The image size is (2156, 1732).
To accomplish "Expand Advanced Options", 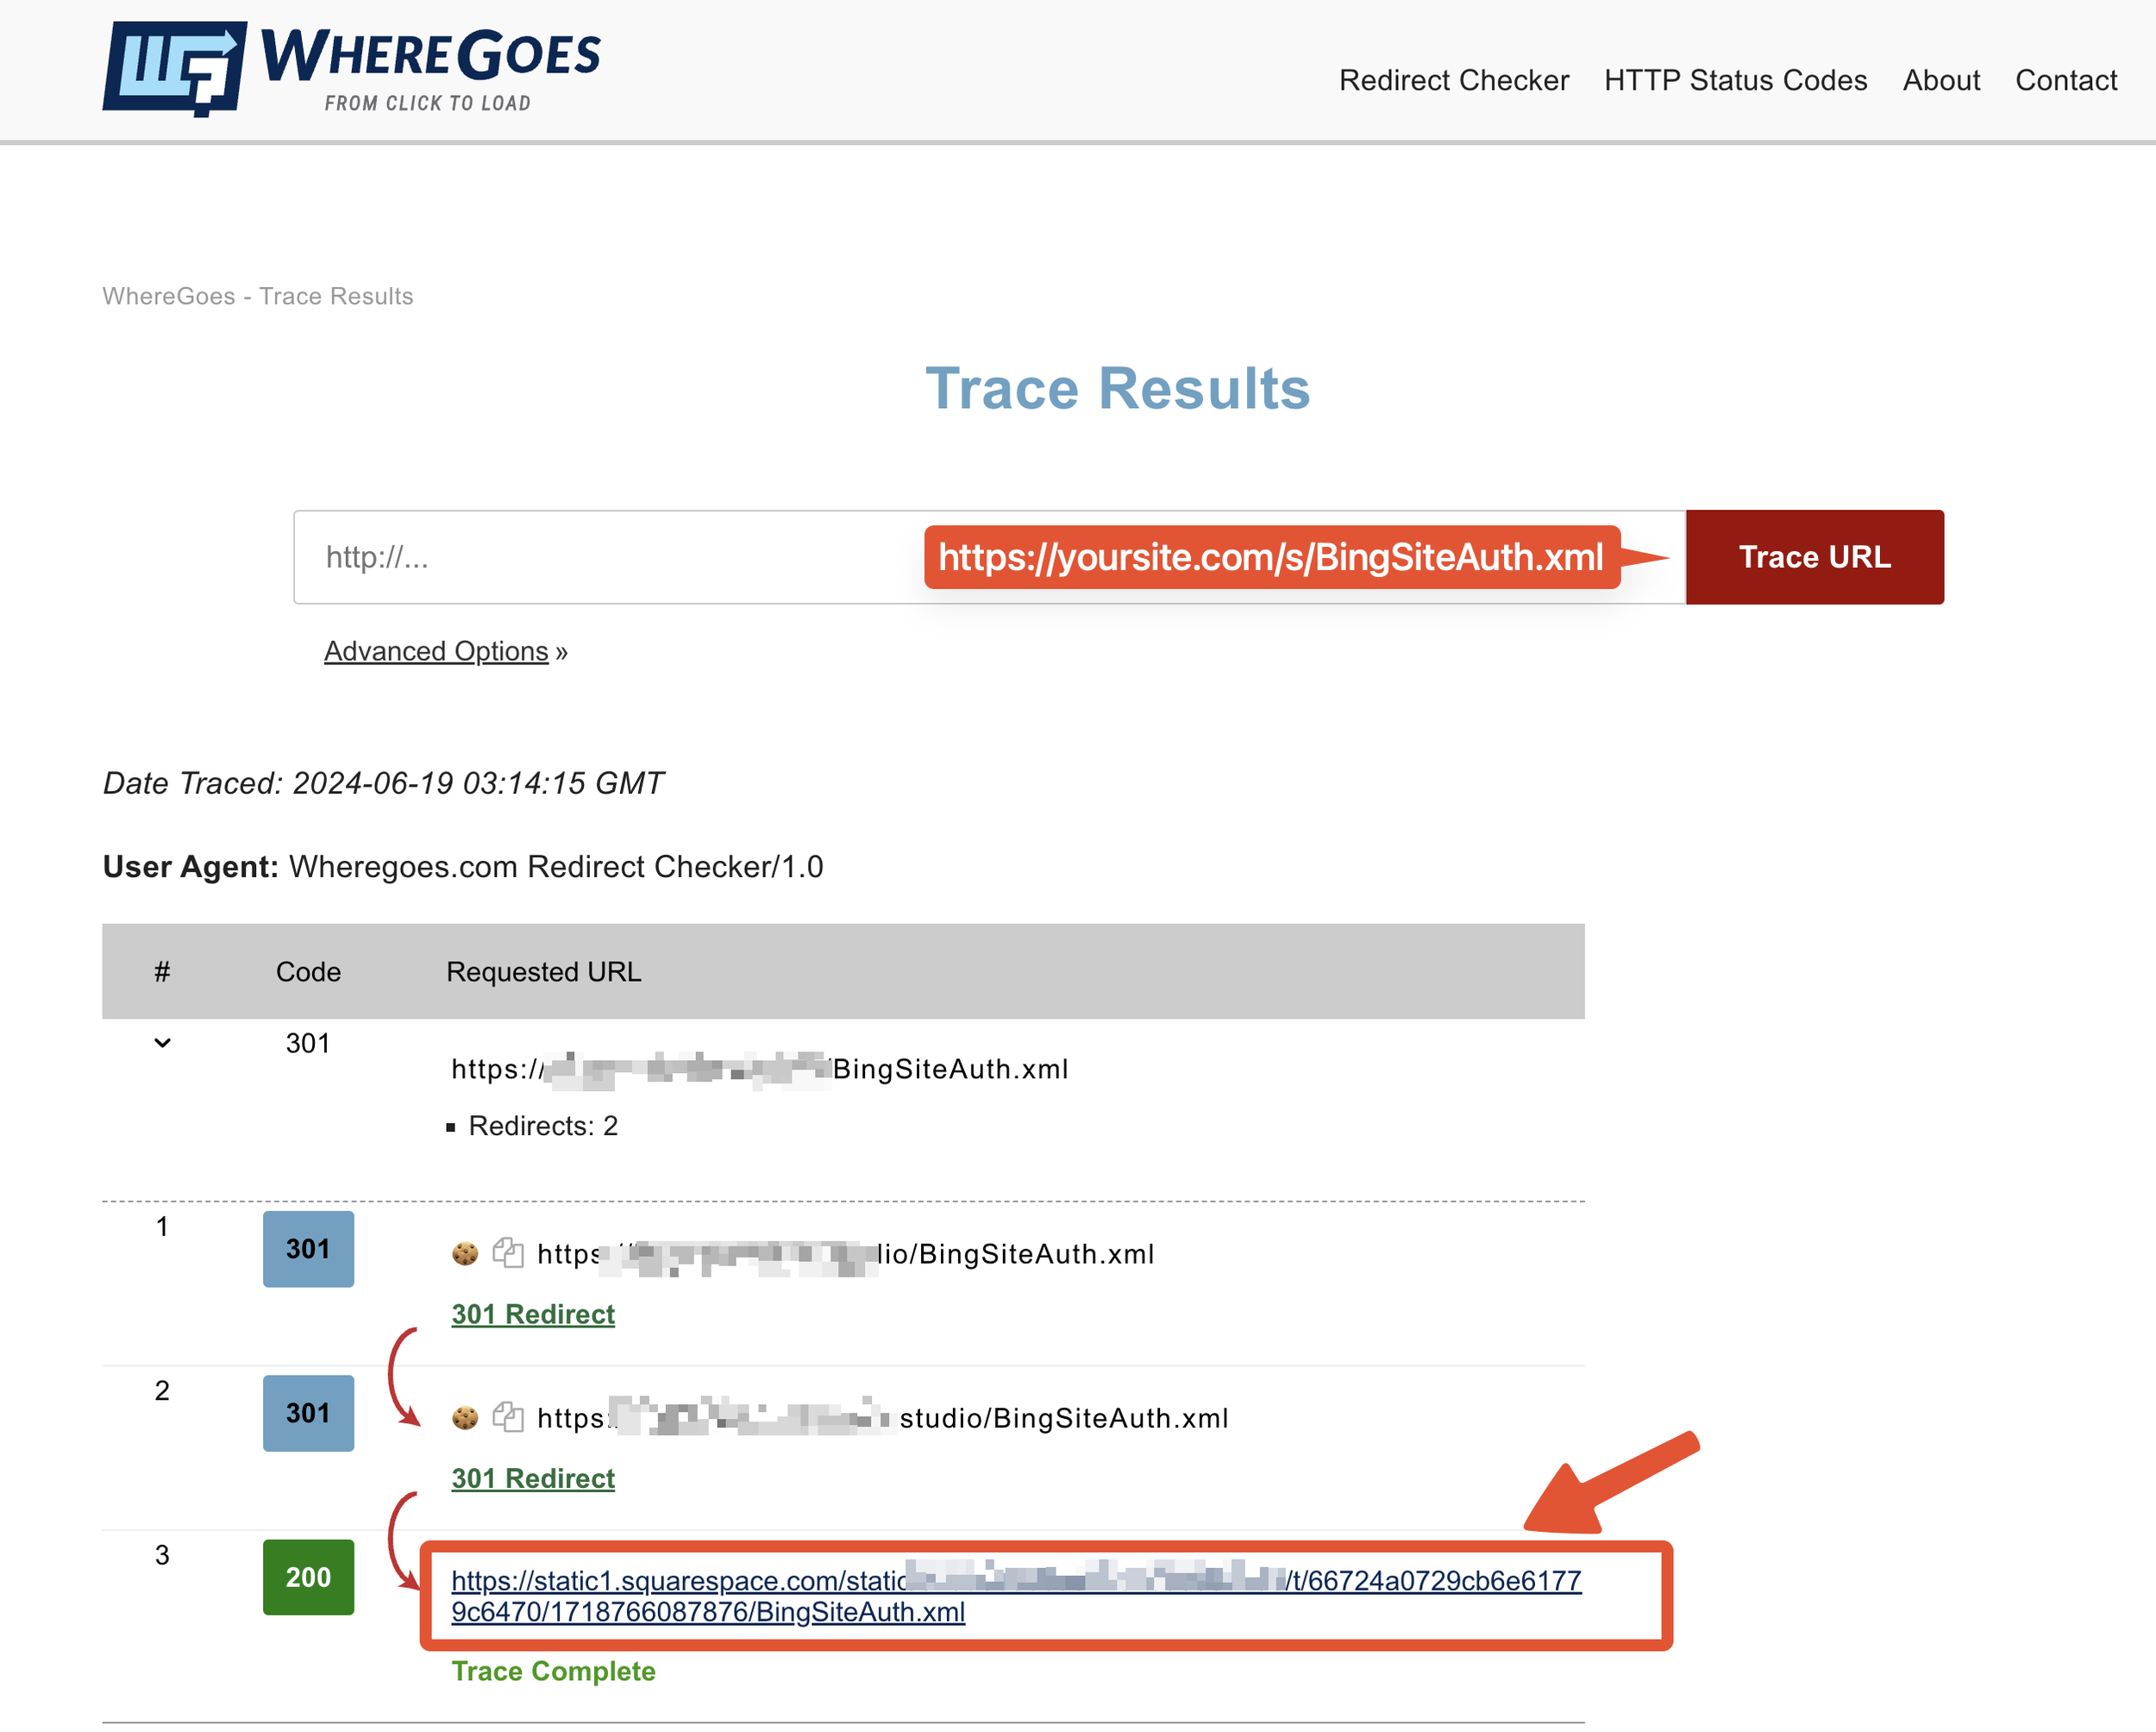I will tap(436, 651).
